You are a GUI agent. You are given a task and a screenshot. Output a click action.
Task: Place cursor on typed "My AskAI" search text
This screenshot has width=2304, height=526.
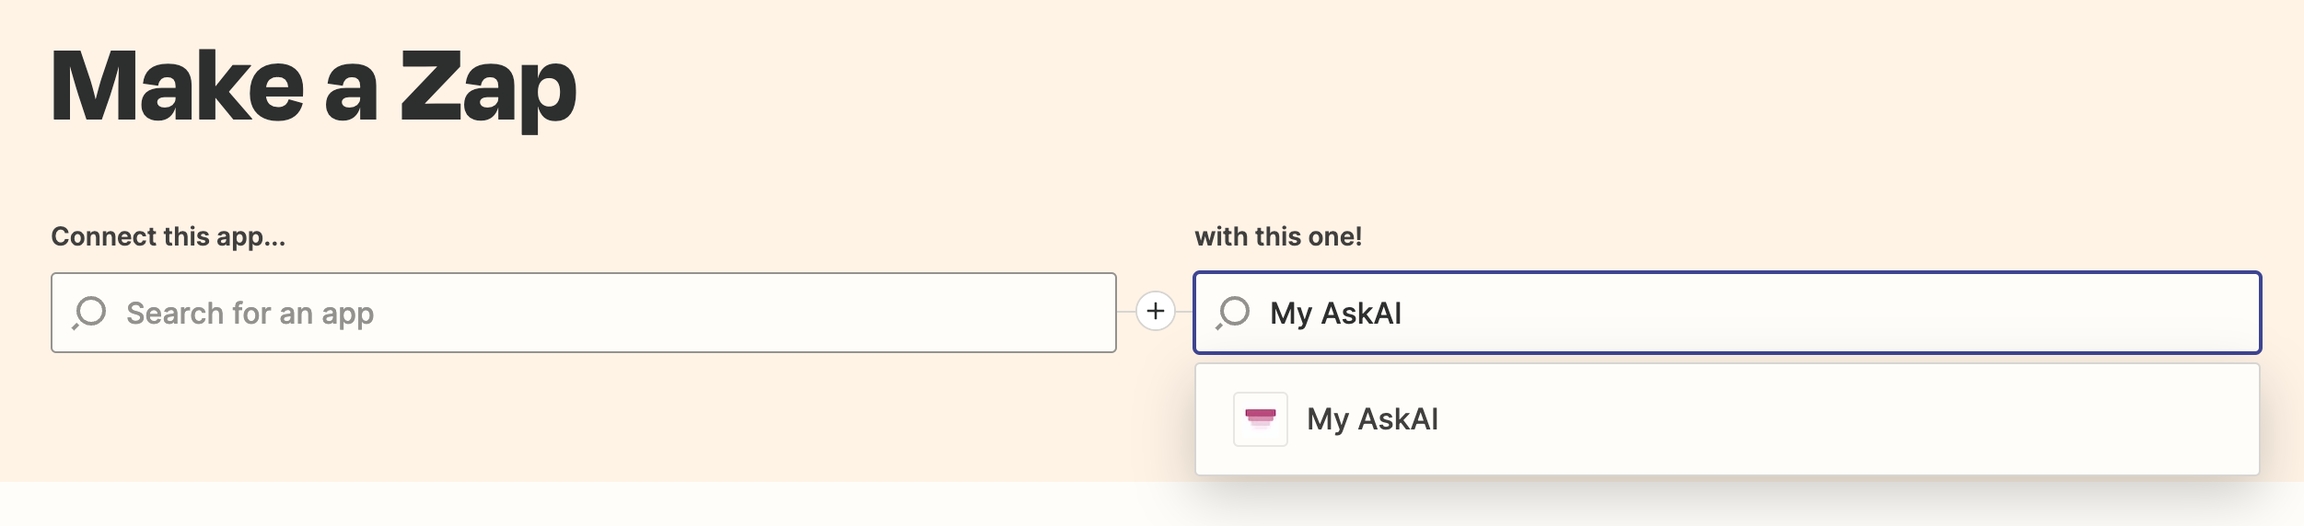(x=1335, y=314)
